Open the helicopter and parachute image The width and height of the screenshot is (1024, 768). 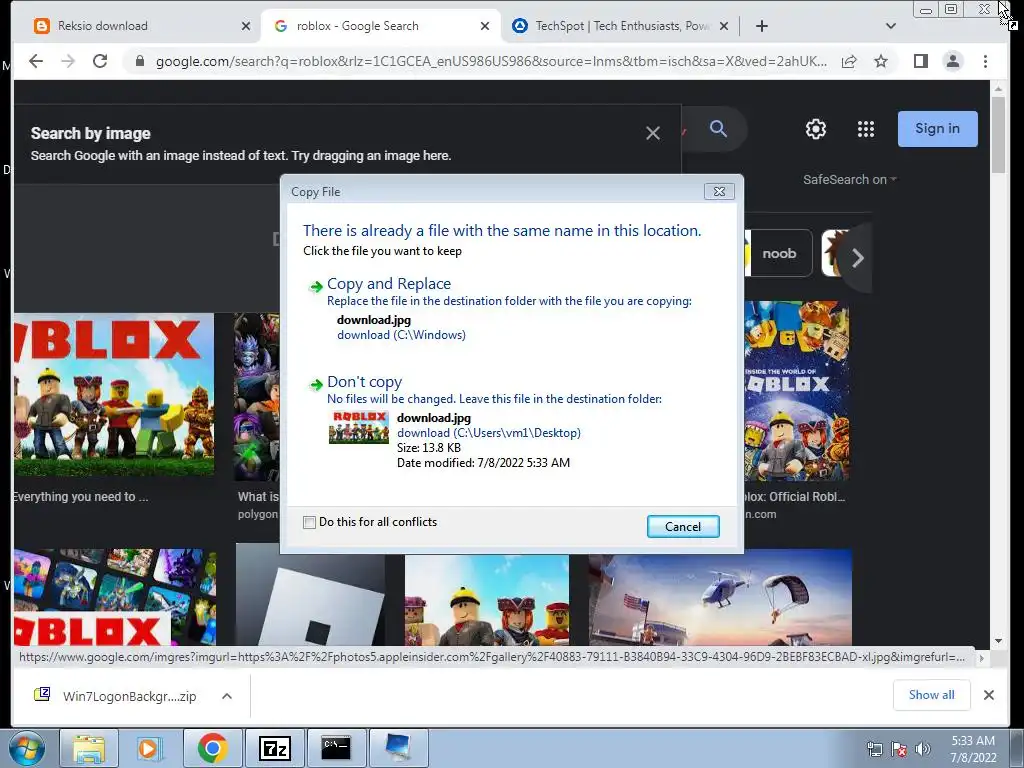(720, 598)
